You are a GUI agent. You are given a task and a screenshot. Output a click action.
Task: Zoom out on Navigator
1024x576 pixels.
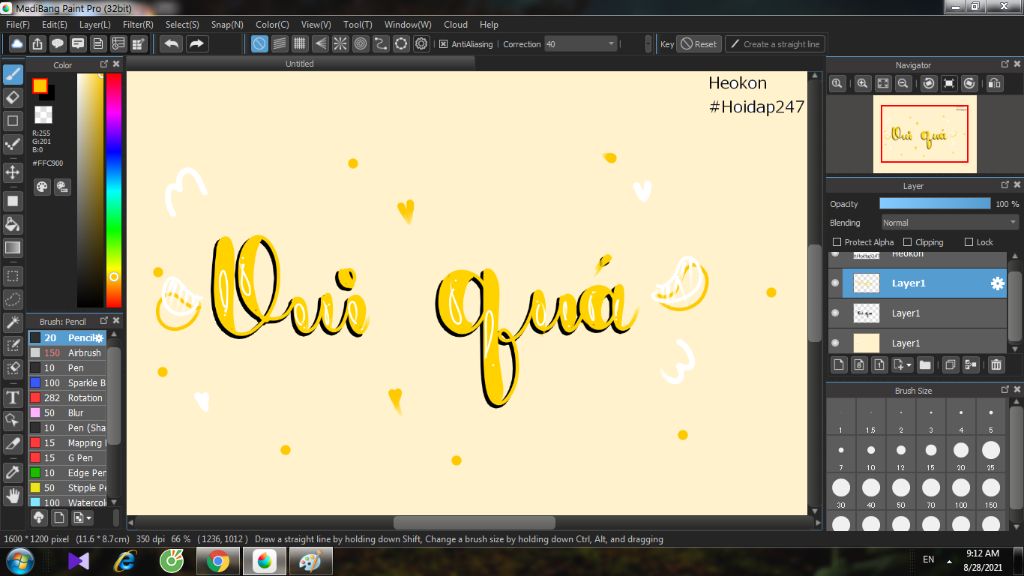pyautogui.click(x=903, y=84)
